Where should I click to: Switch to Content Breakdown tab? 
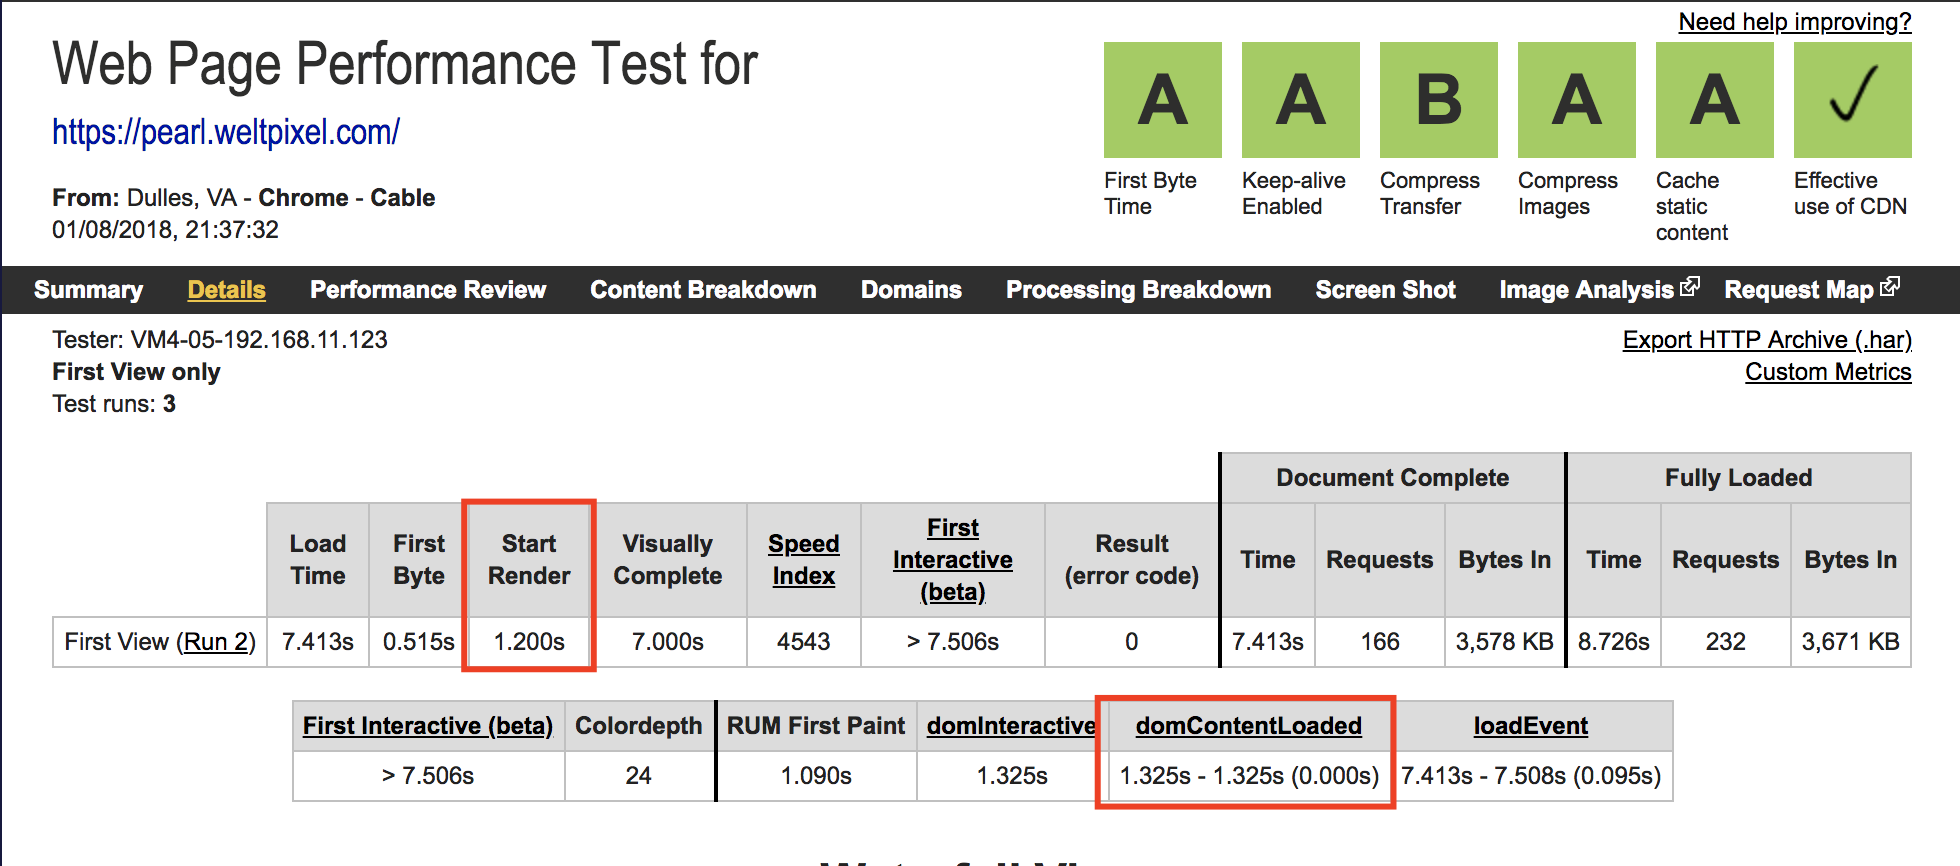coord(703,290)
